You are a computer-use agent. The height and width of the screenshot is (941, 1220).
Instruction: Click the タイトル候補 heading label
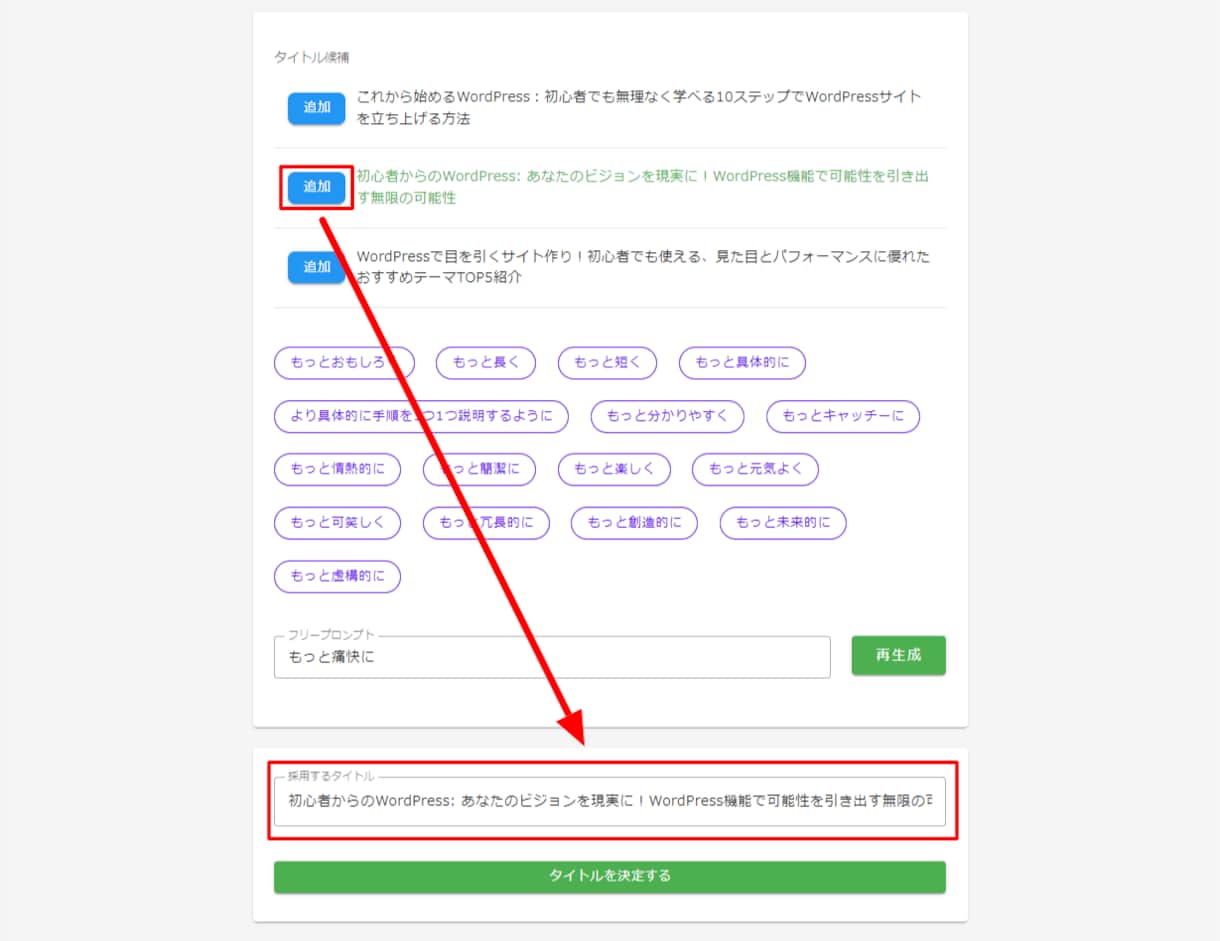pyautogui.click(x=312, y=58)
